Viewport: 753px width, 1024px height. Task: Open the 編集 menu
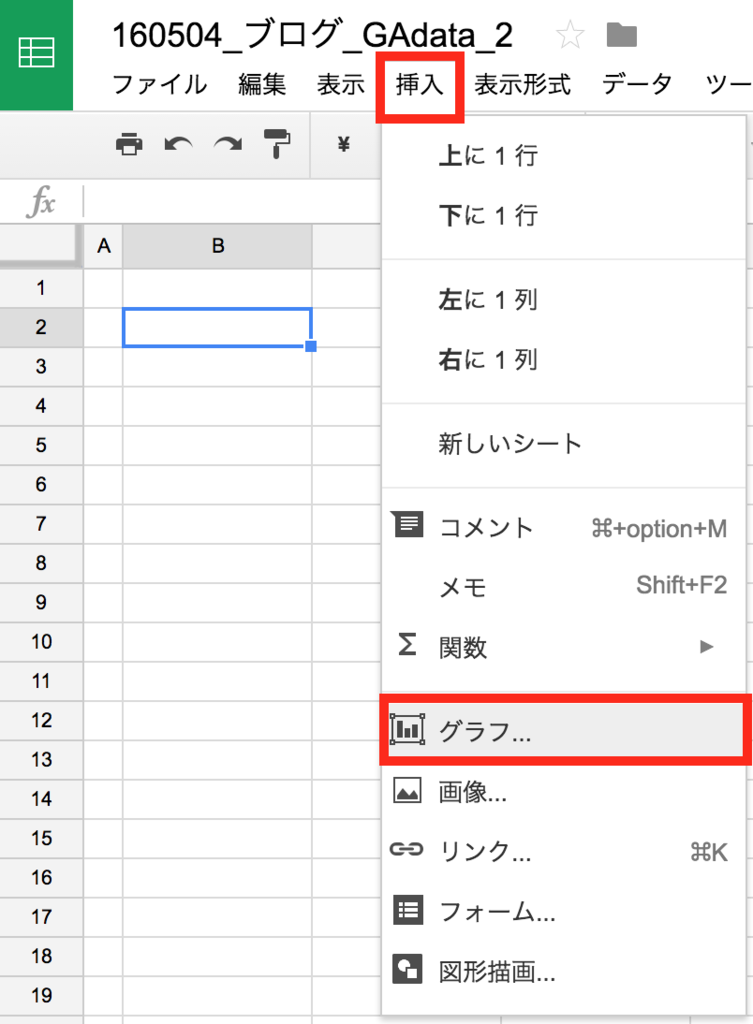click(x=262, y=84)
